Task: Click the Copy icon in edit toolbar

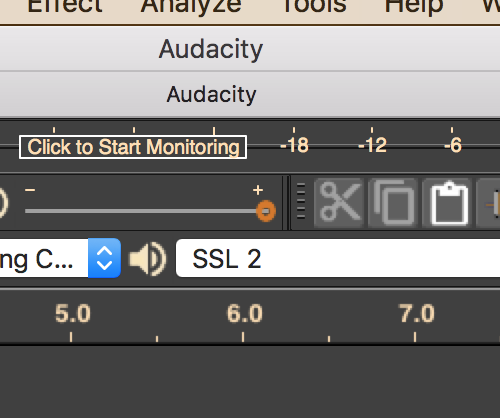Action: pyautogui.click(x=393, y=203)
